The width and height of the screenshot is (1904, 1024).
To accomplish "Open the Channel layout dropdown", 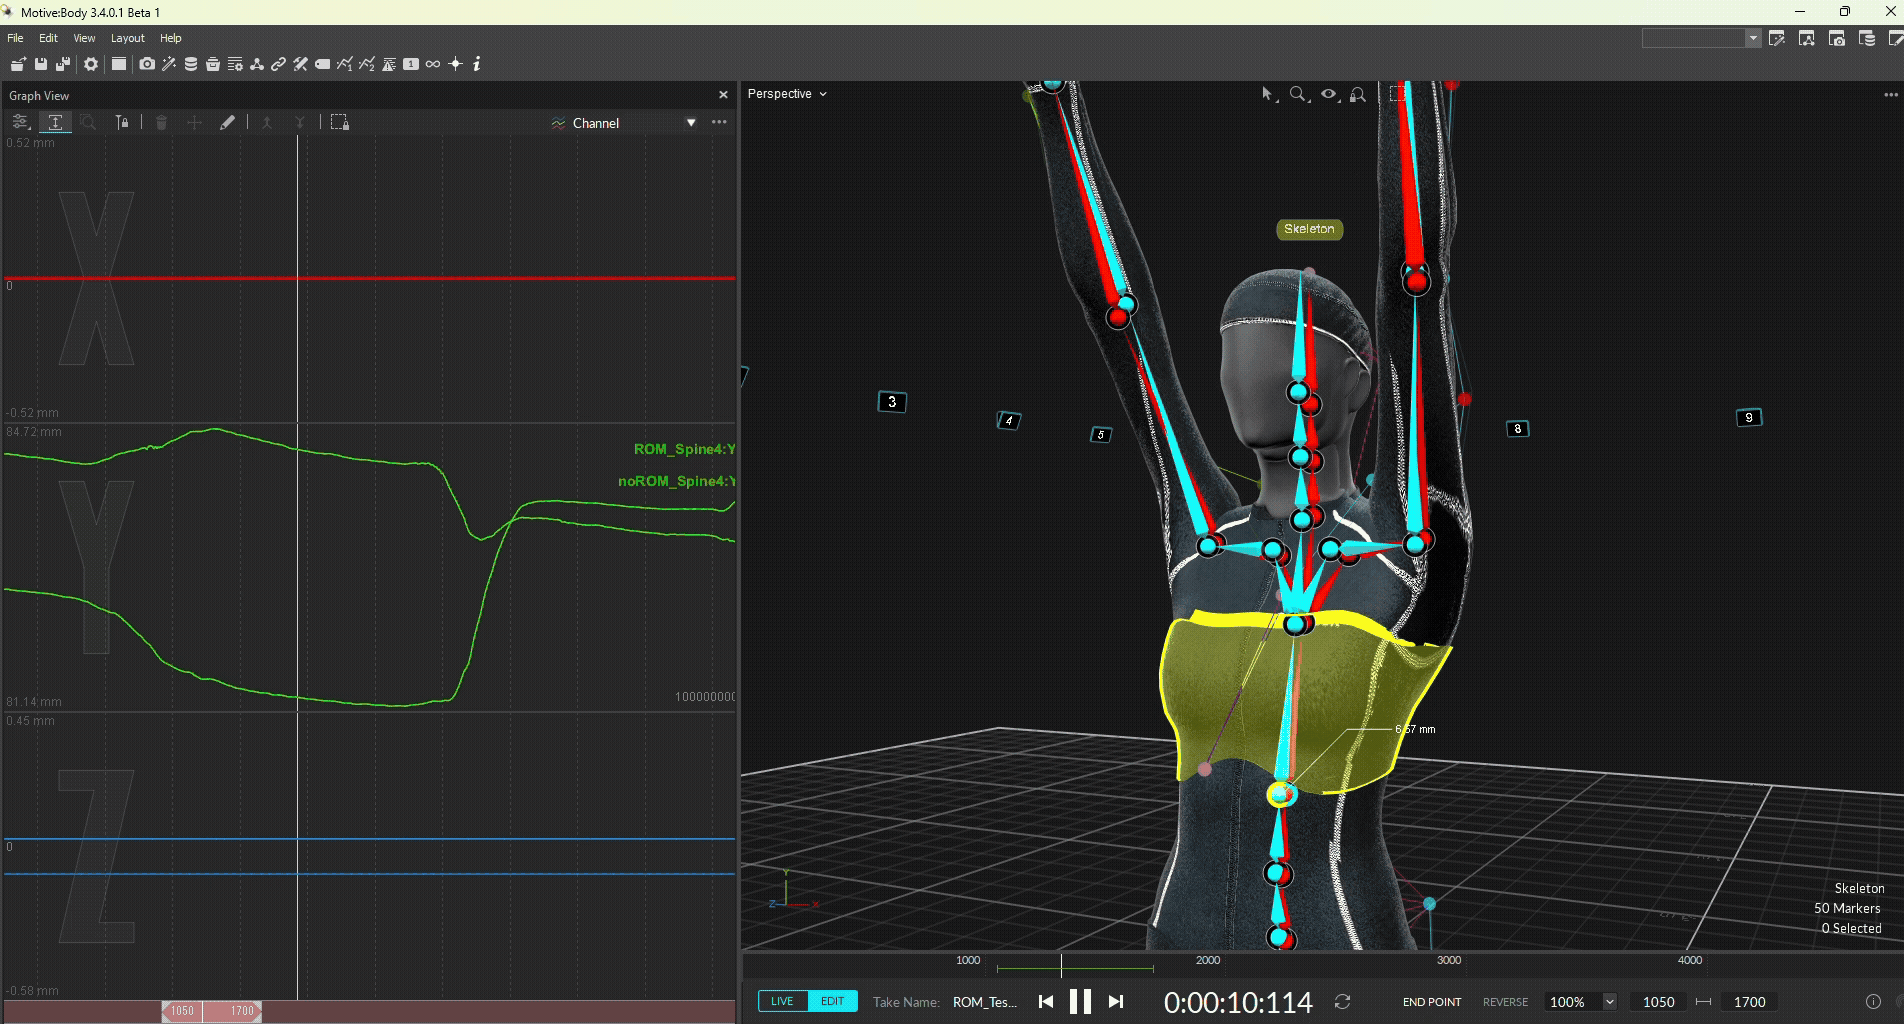I will 690,123.
